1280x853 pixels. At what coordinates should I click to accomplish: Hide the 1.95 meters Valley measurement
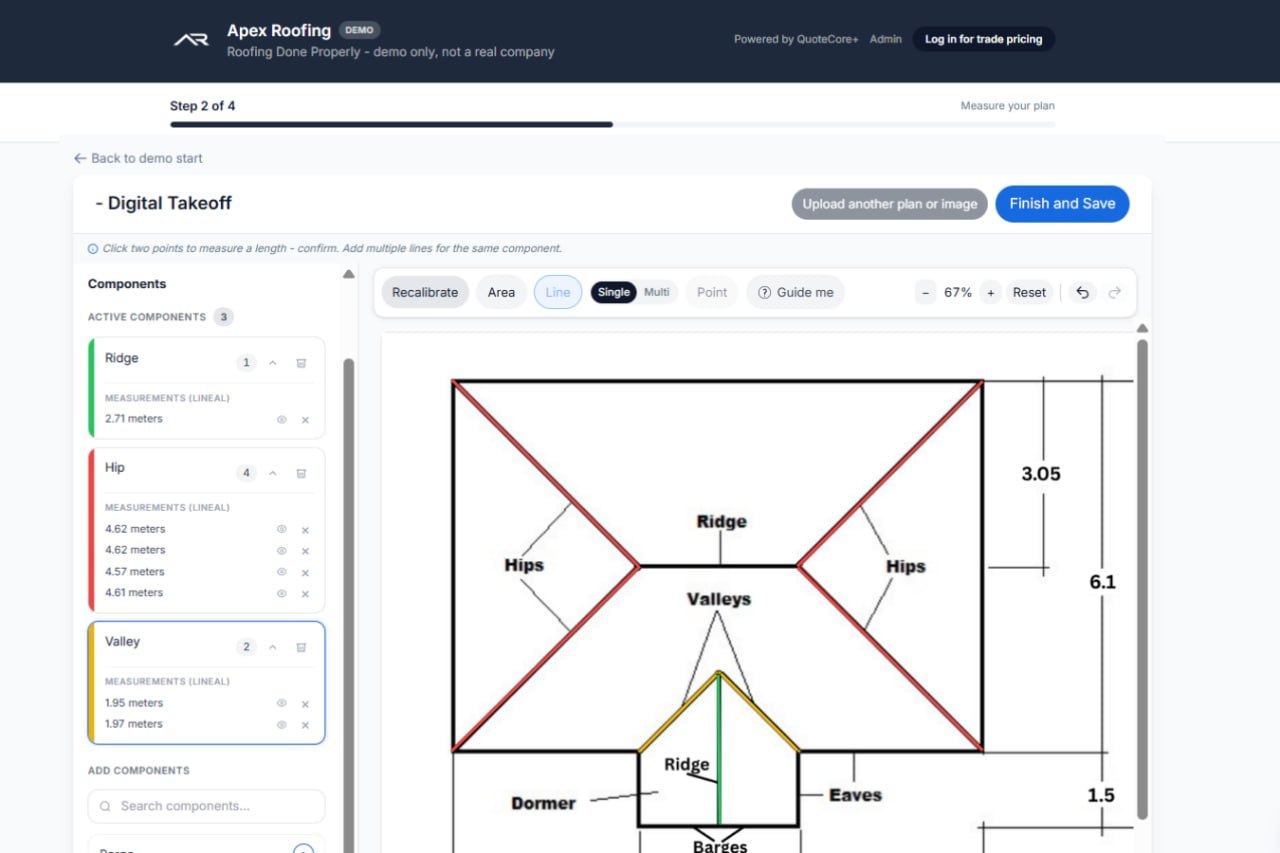click(x=282, y=703)
